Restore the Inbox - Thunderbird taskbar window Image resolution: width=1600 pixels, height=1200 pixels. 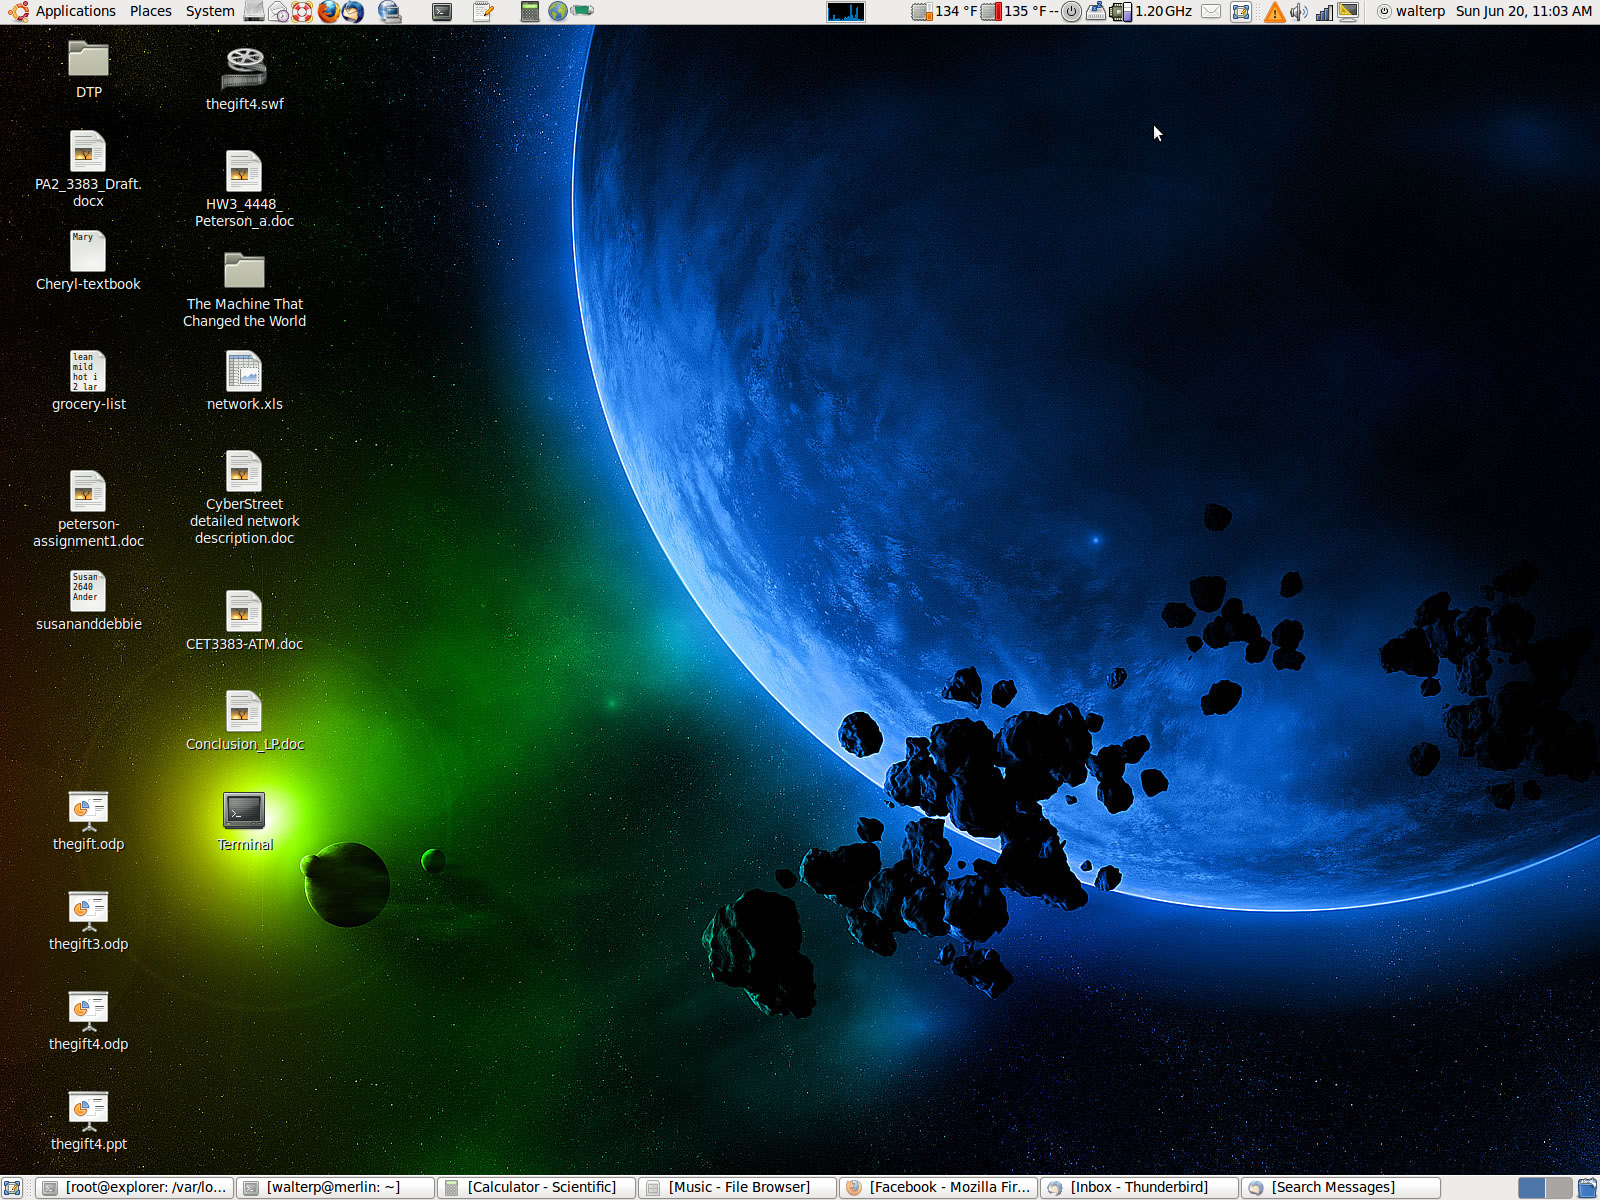(1138, 1187)
